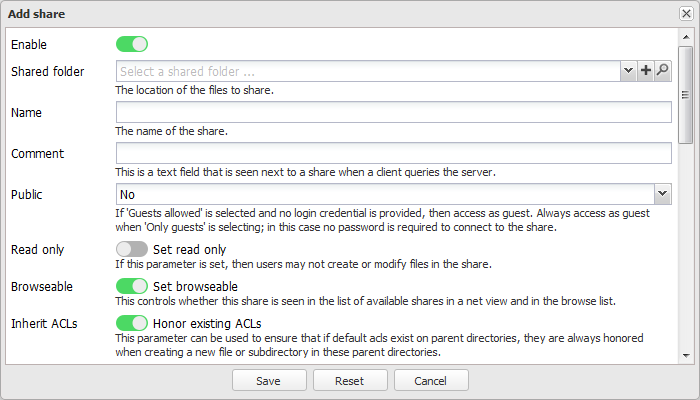Click into the Comment text field
The image size is (700, 400).
tap(393, 153)
